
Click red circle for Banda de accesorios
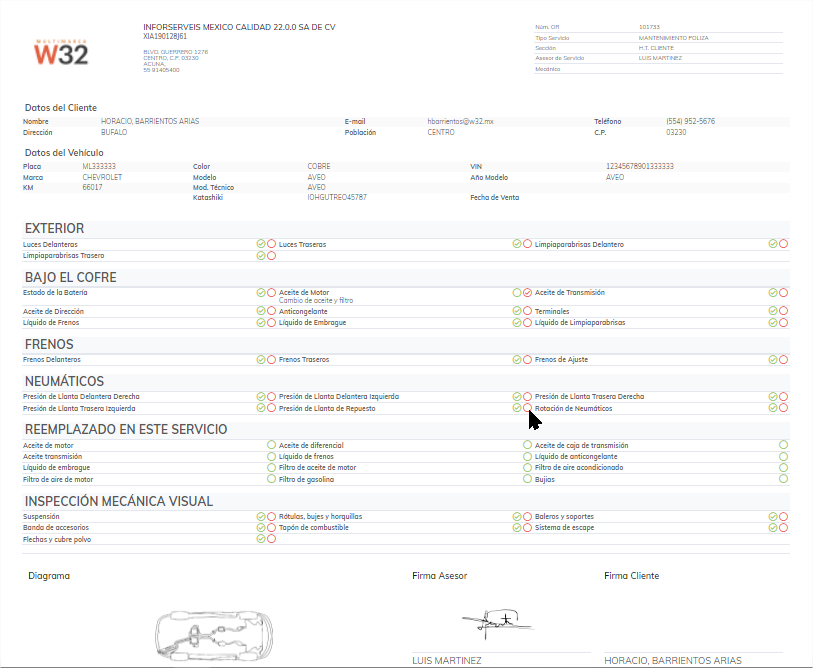pyautogui.click(x=271, y=527)
